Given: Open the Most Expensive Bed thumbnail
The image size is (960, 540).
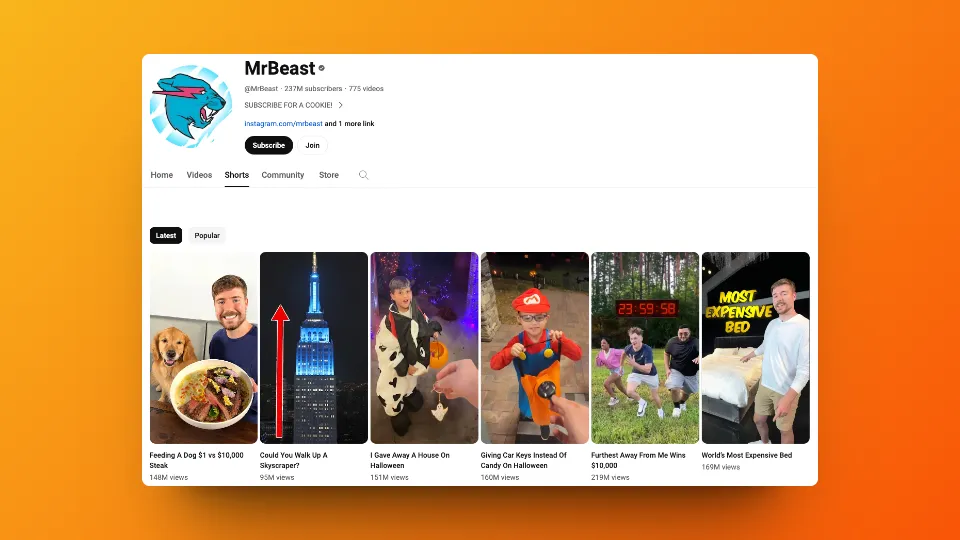Looking at the screenshot, I should point(756,348).
